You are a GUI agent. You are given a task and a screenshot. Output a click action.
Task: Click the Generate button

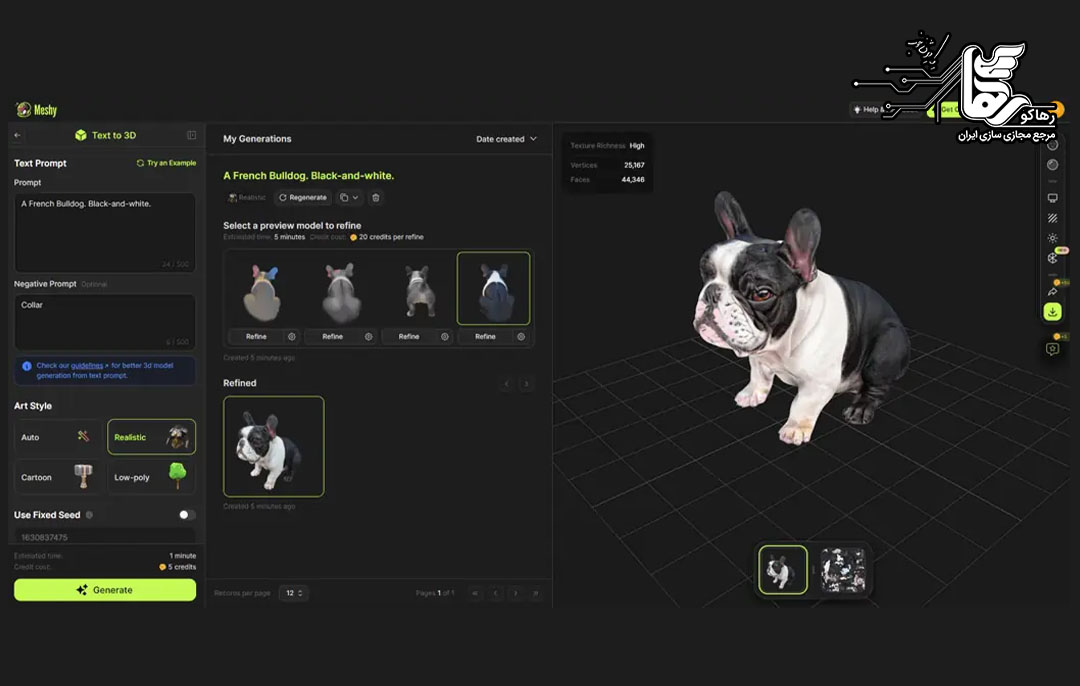click(105, 590)
